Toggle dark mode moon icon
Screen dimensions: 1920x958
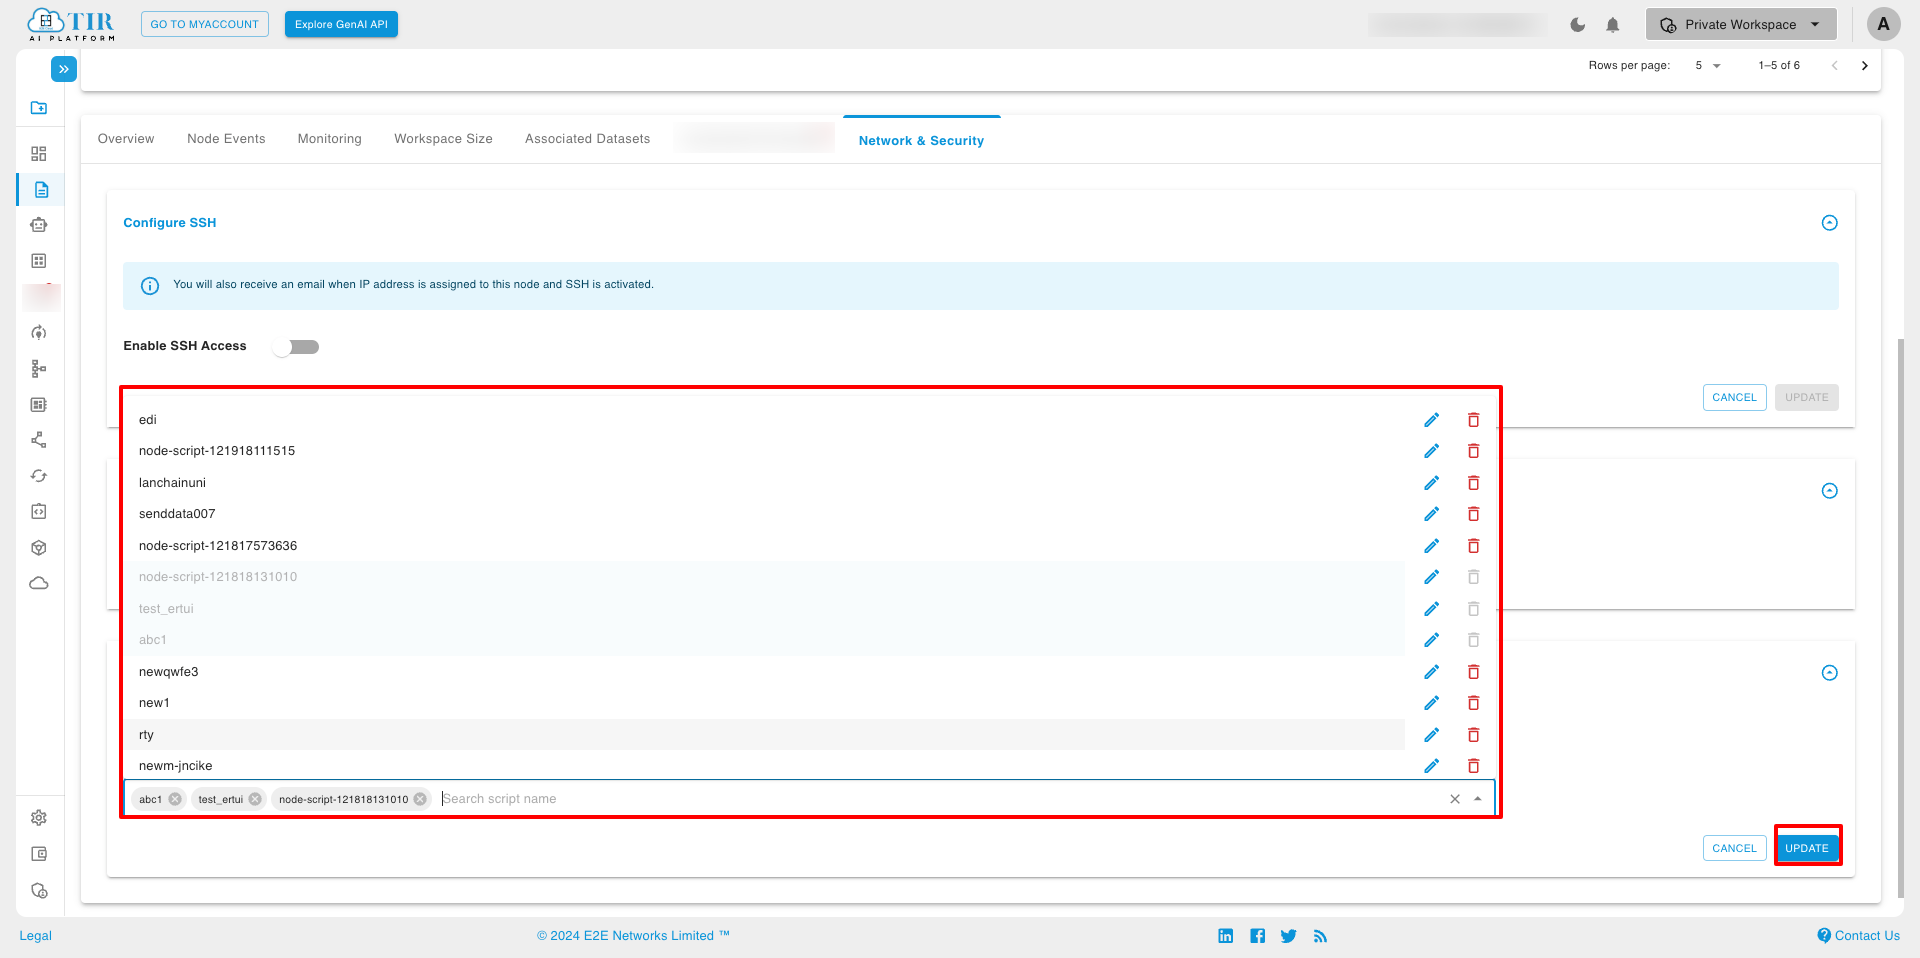pos(1578,25)
